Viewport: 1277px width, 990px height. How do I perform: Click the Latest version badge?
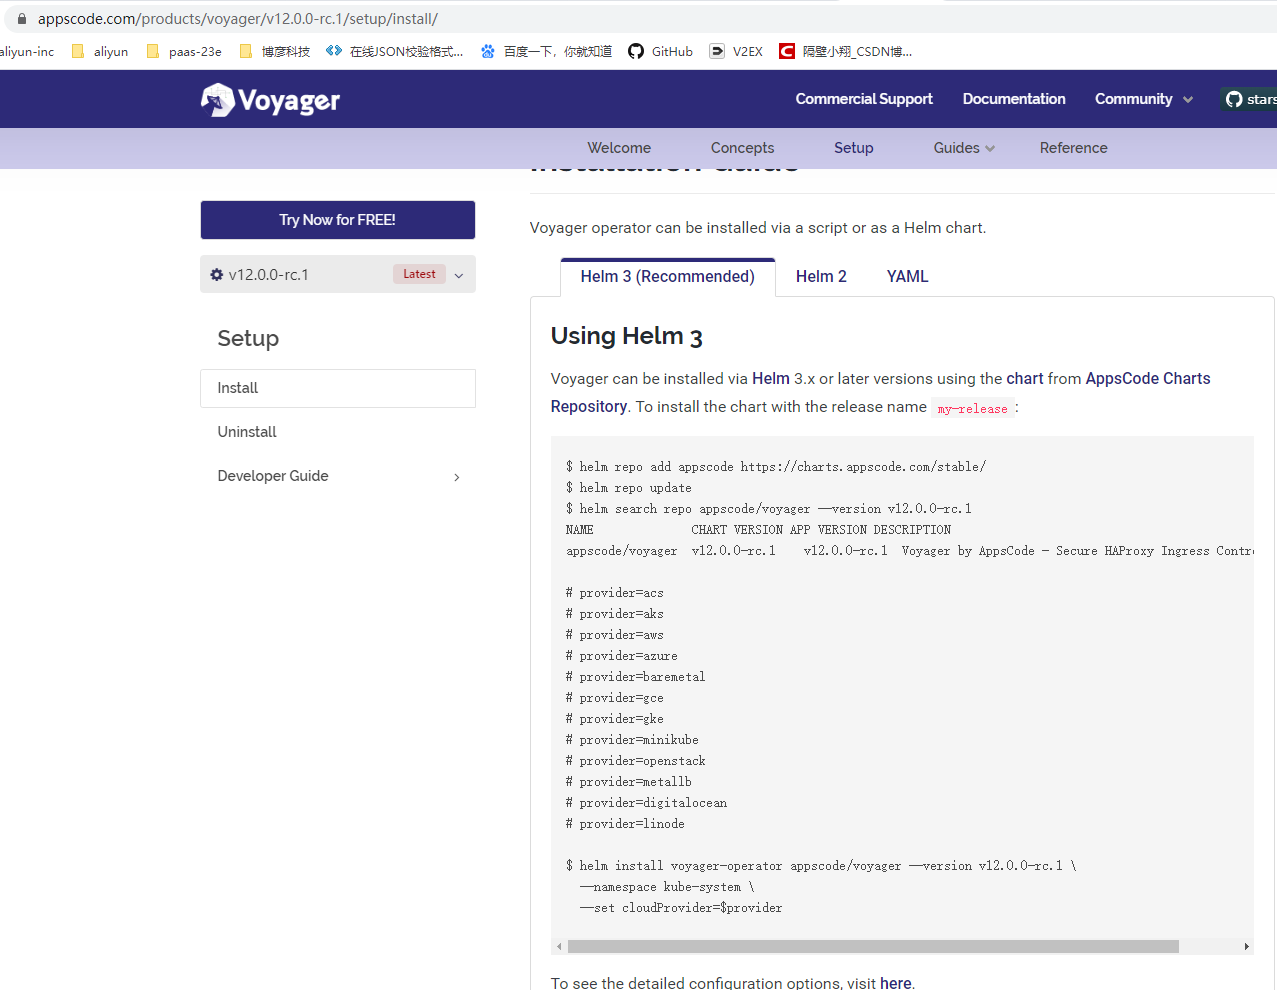coord(419,274)
